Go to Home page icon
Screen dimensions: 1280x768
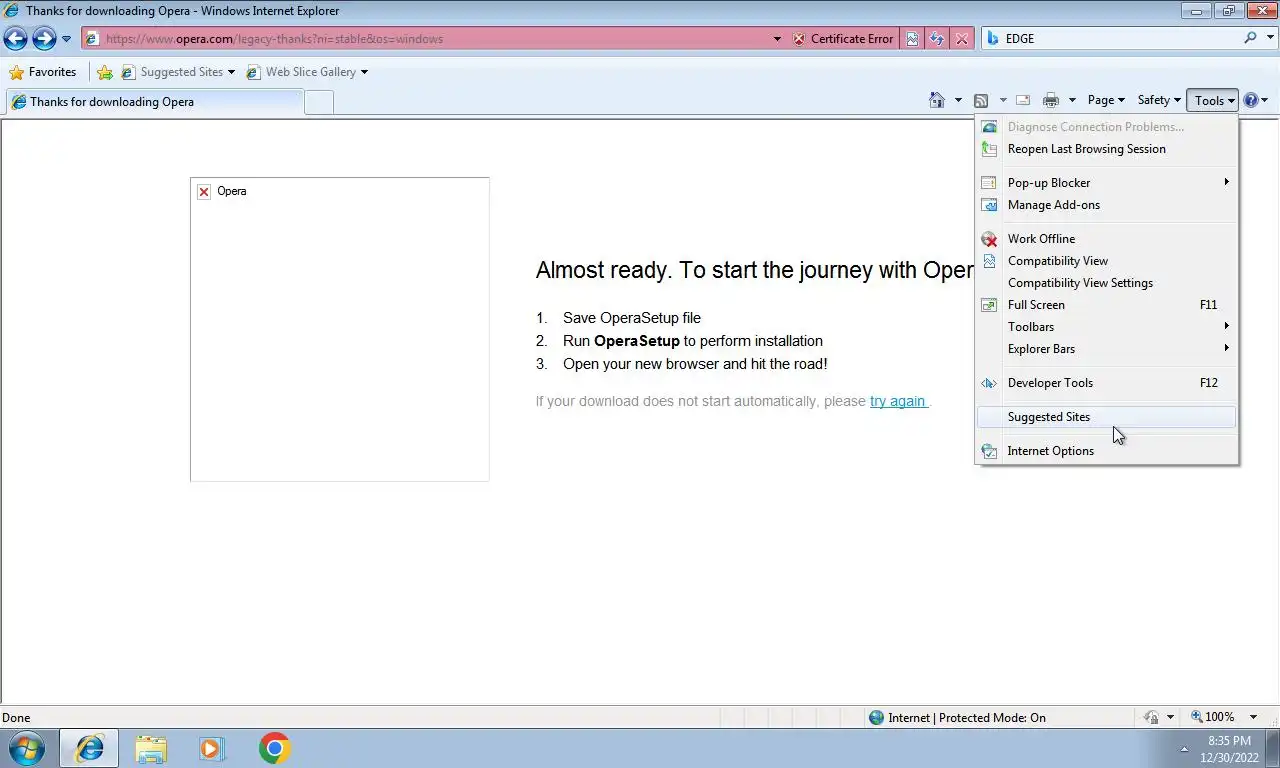click(x=937, y=100)
